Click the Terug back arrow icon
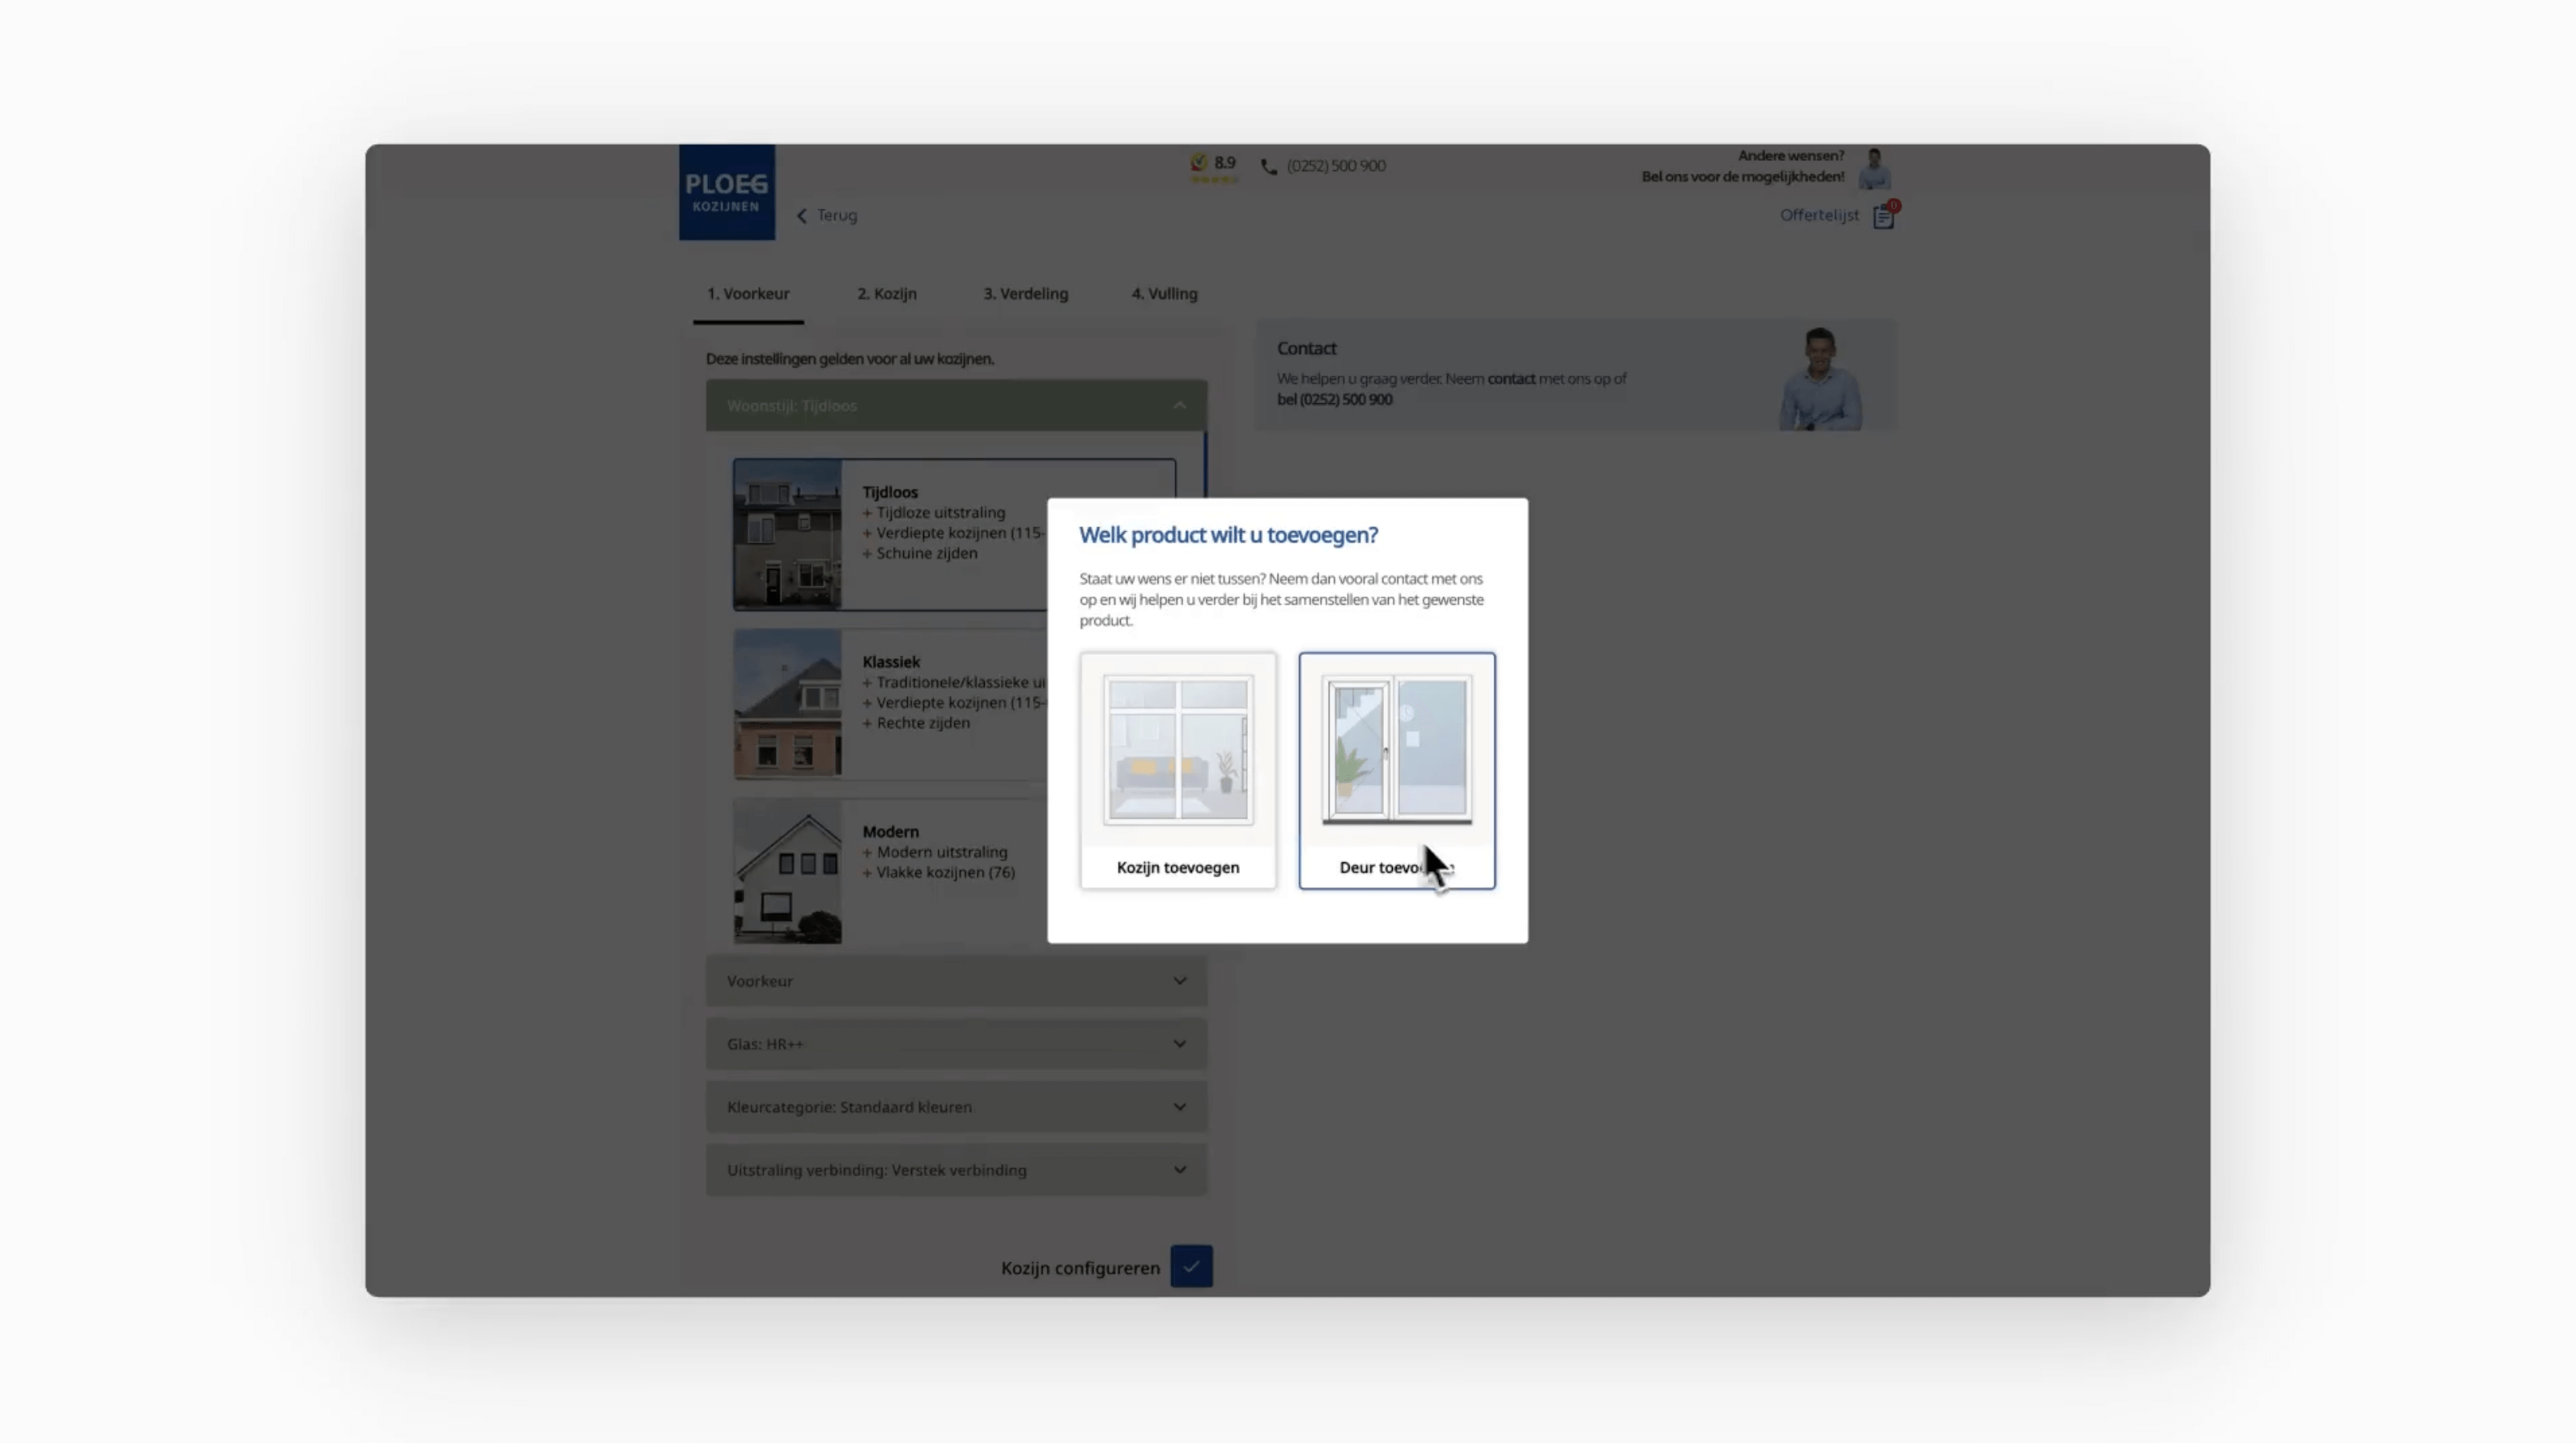The image size is (2576, 1443). (x=802, y=216)
